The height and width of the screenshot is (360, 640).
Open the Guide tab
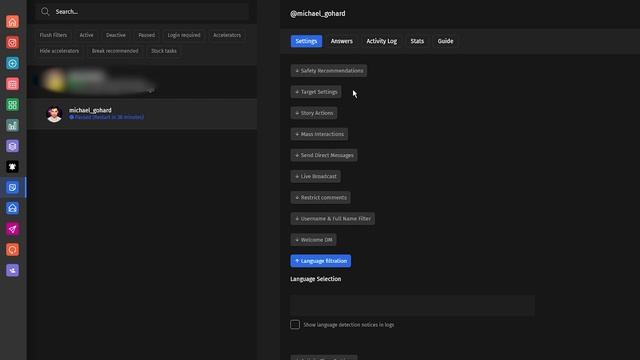click(x=445, y=41)
